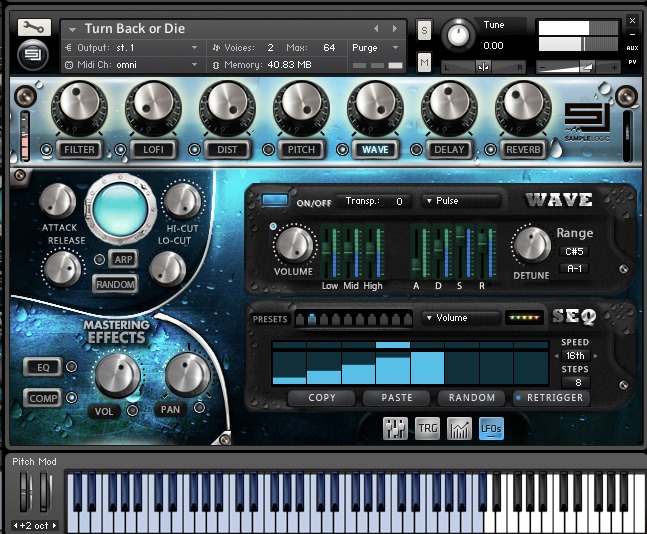The image size is (647, 534).
Task: Open the LFOs page icon
Action: pos(491,428)
